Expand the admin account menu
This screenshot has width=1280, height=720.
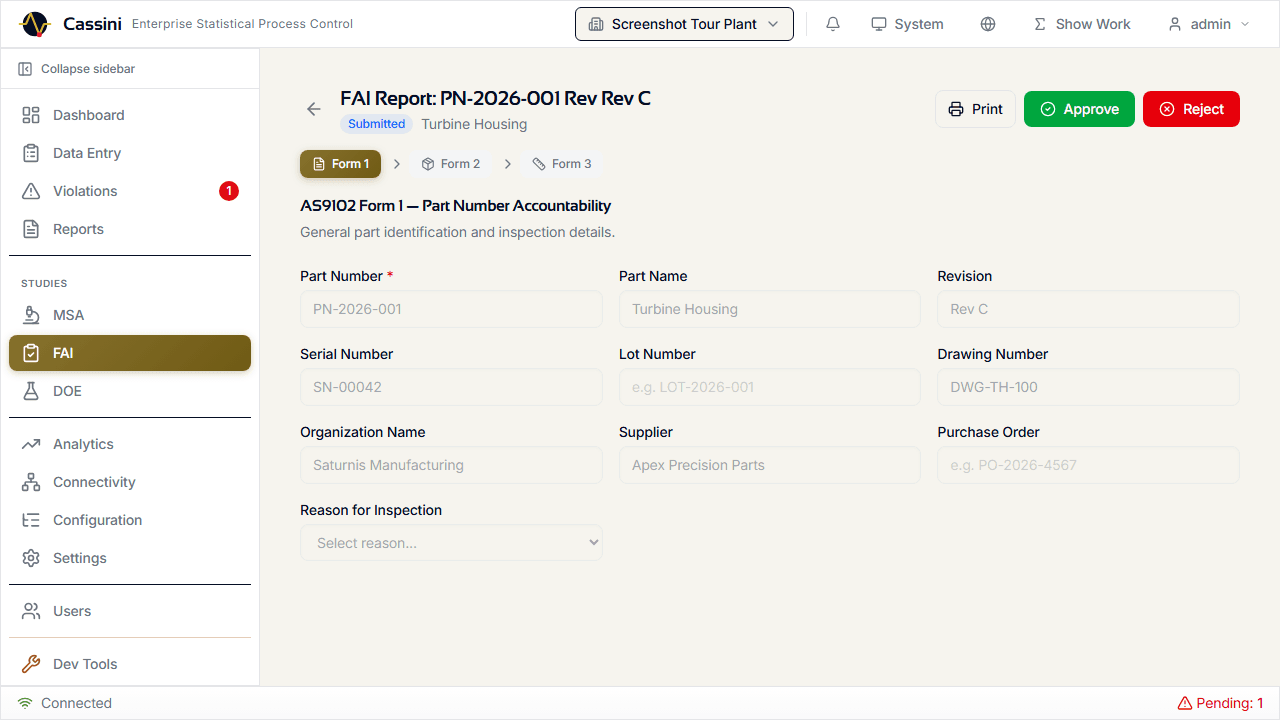[1207, 23]
